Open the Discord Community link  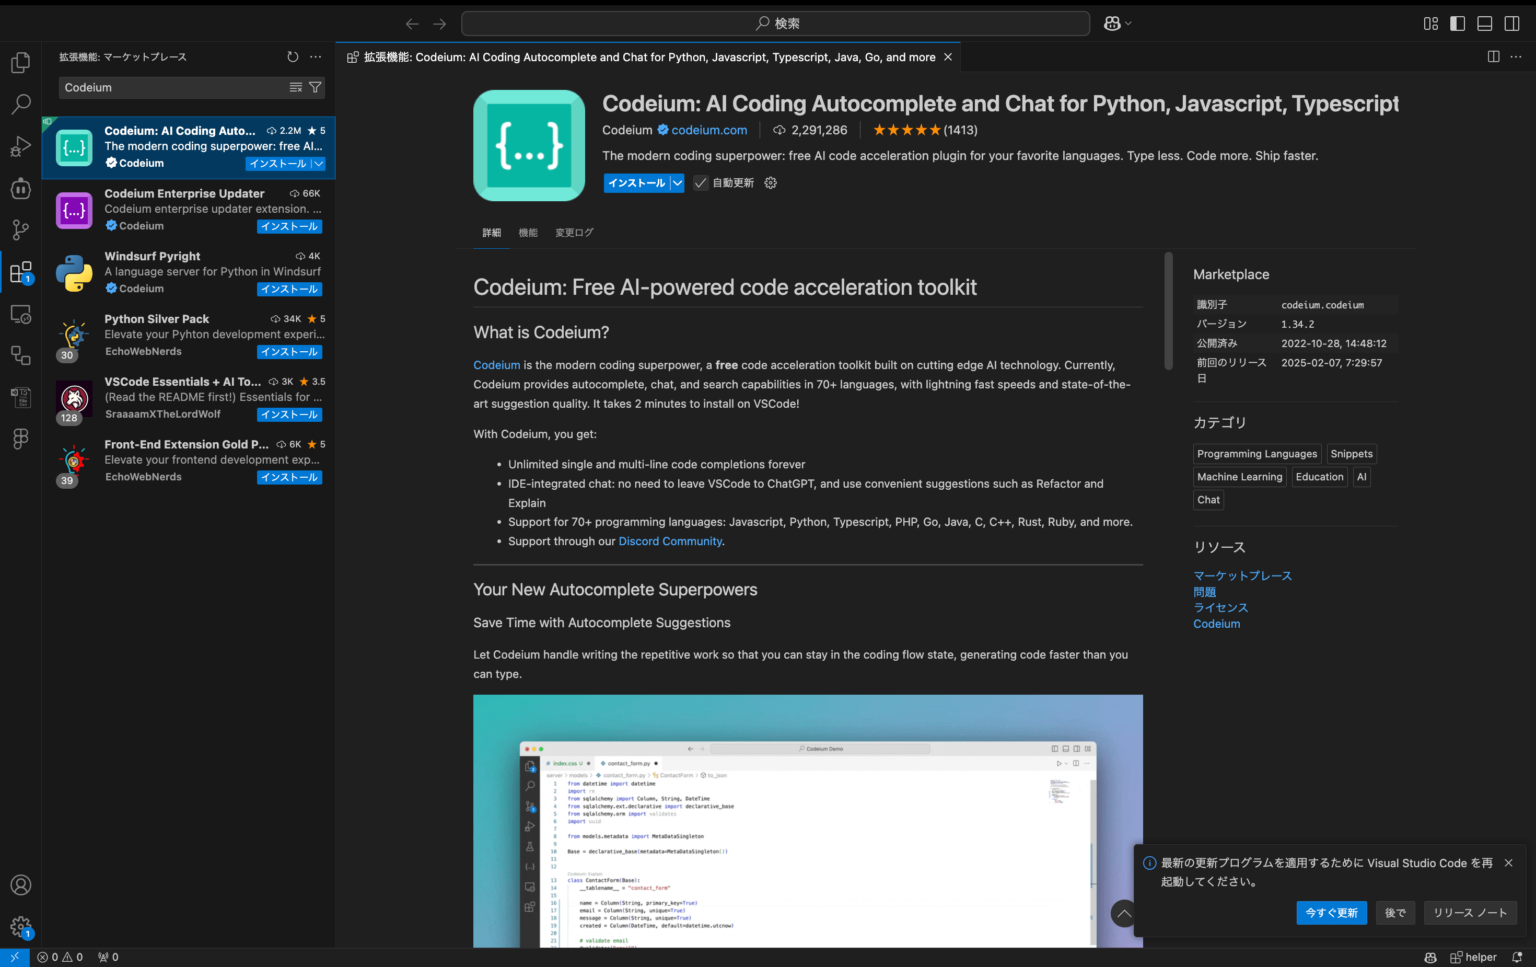pyautogui.click(x=670, y=542)
